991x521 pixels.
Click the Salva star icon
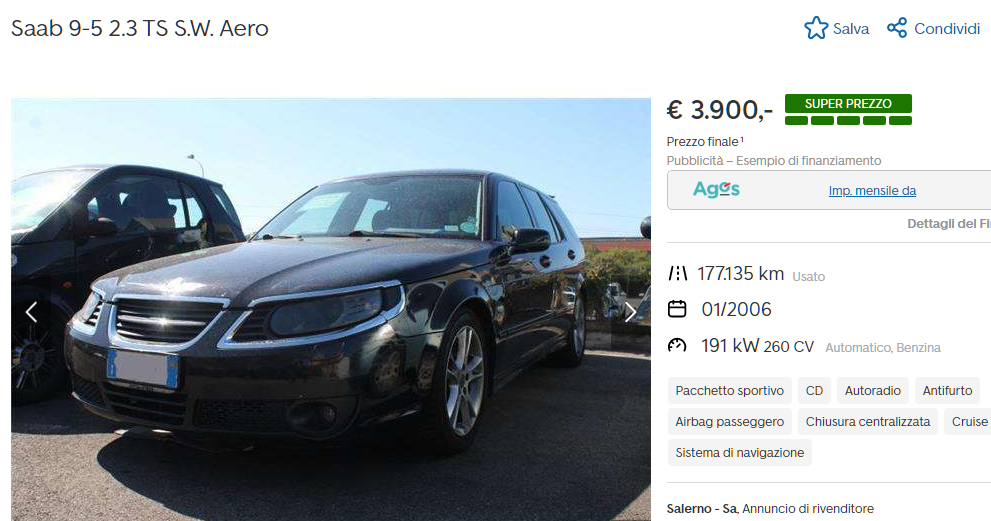point(816,28)
